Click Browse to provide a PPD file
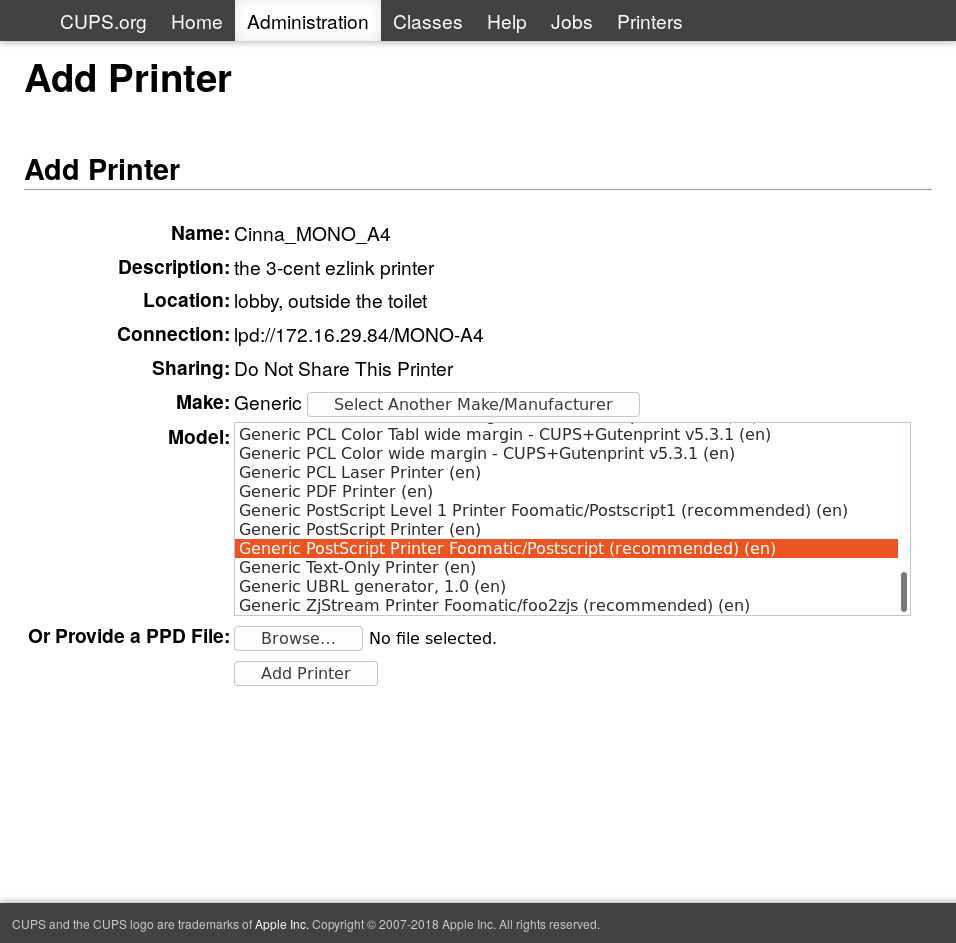 [298, 638]
